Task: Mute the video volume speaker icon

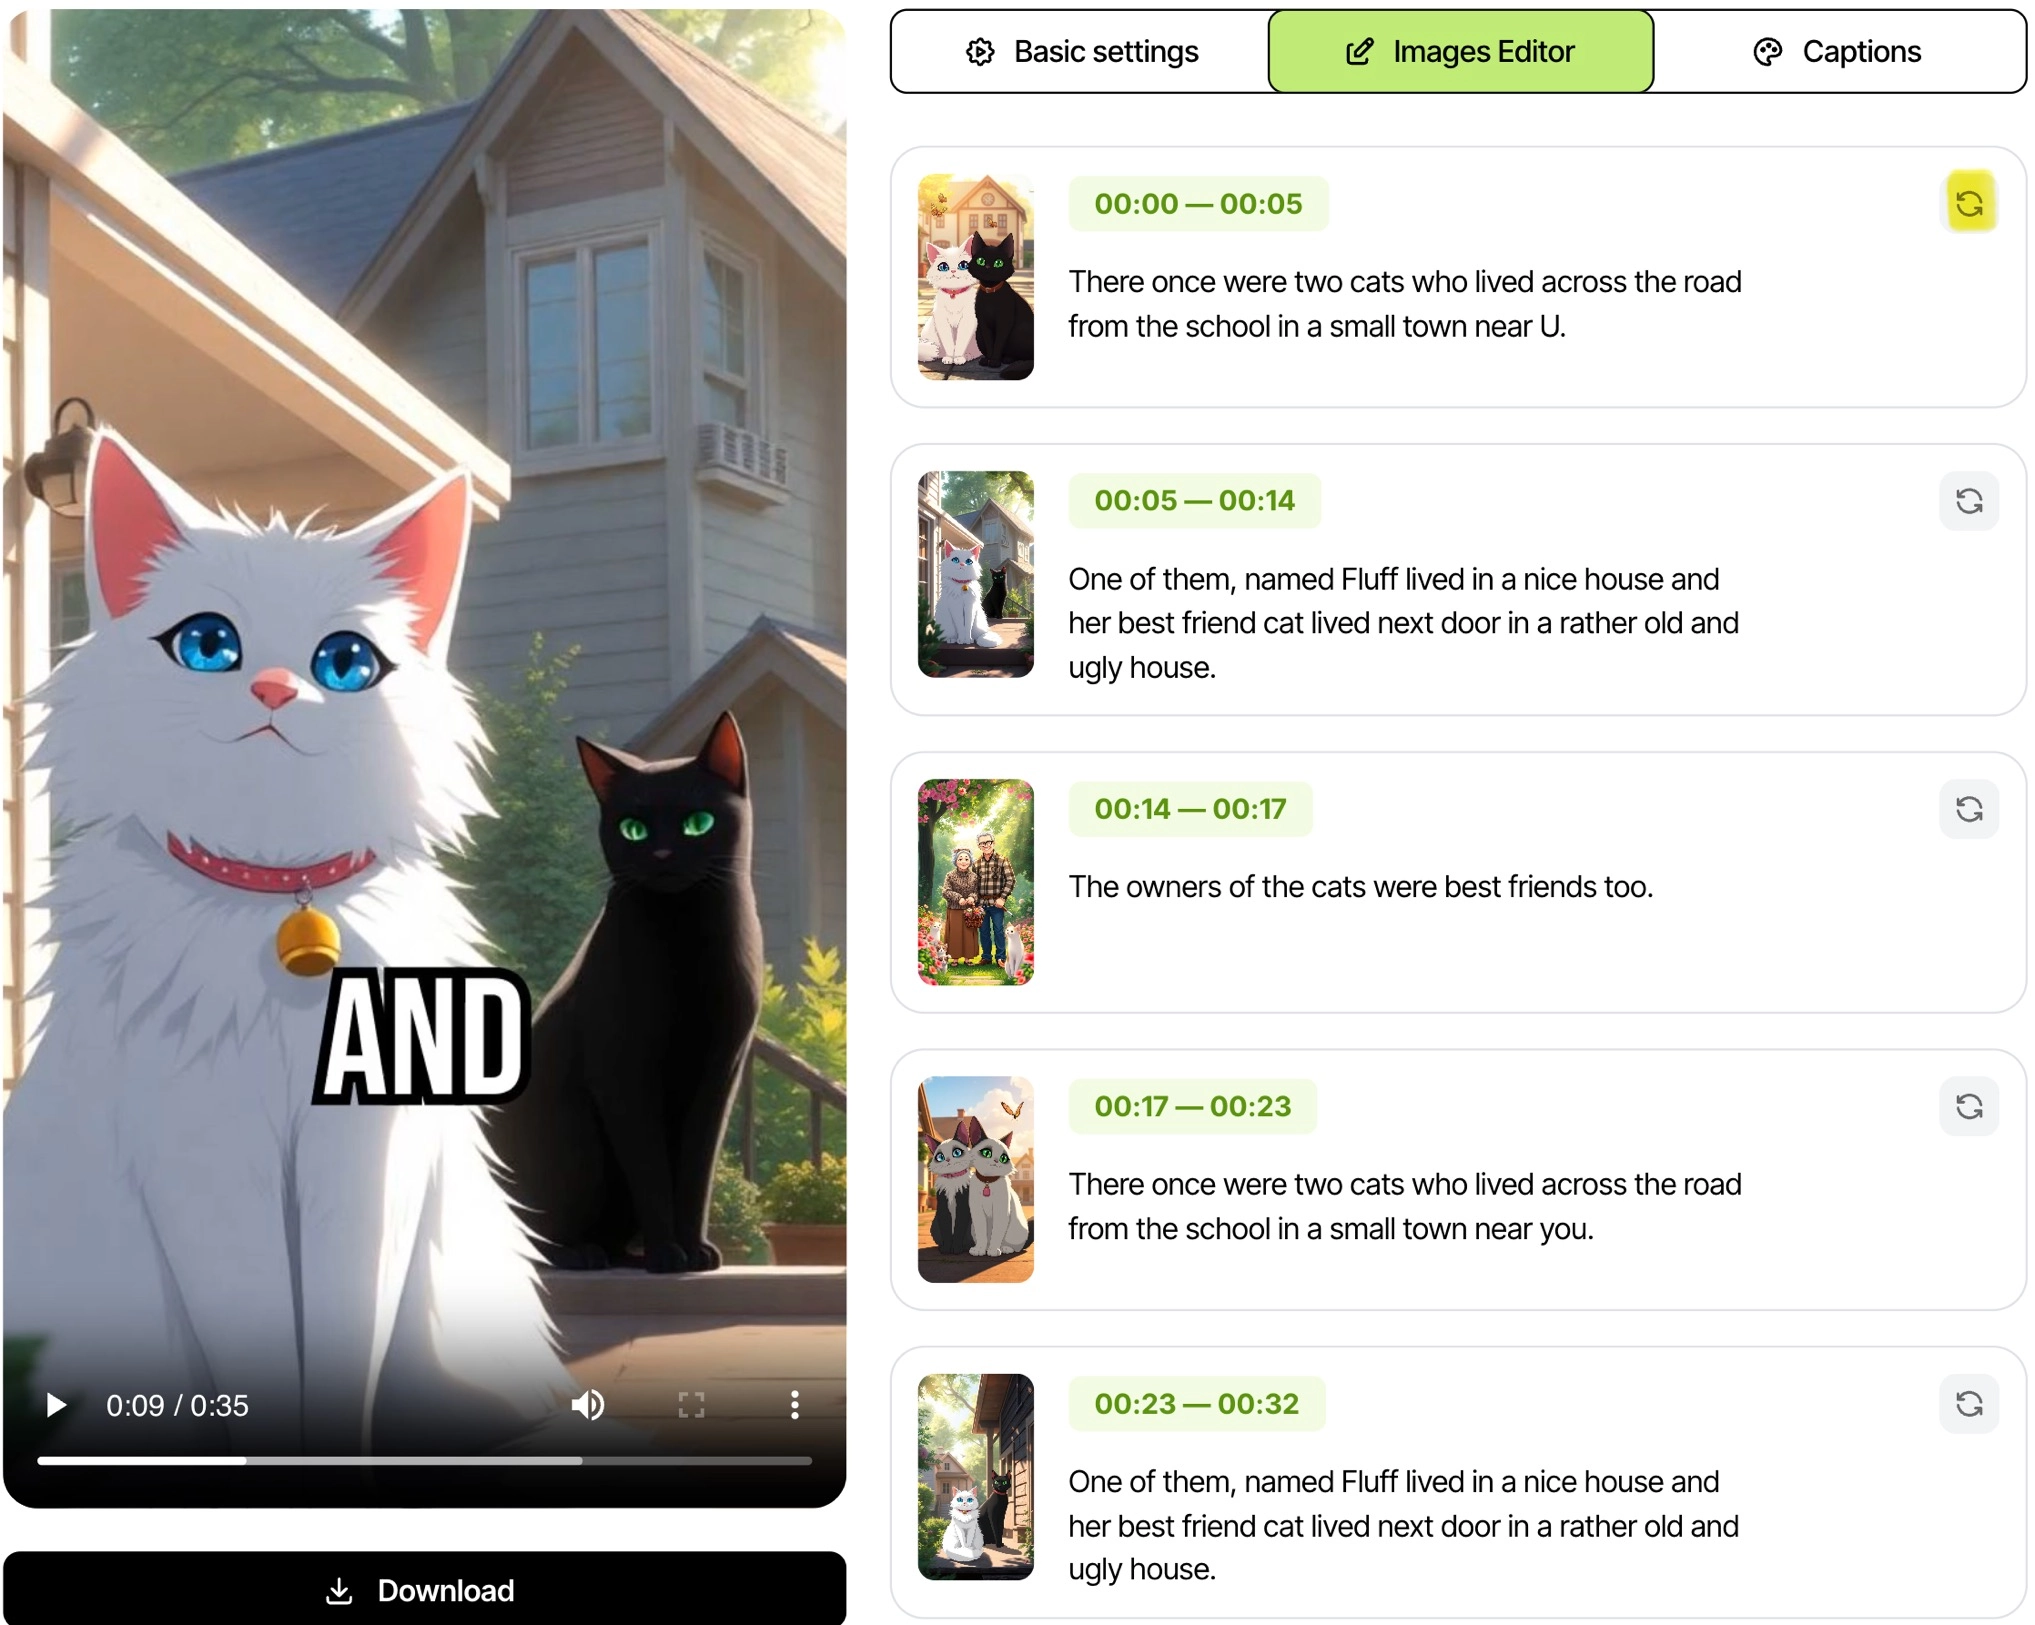Action: 588,1405
